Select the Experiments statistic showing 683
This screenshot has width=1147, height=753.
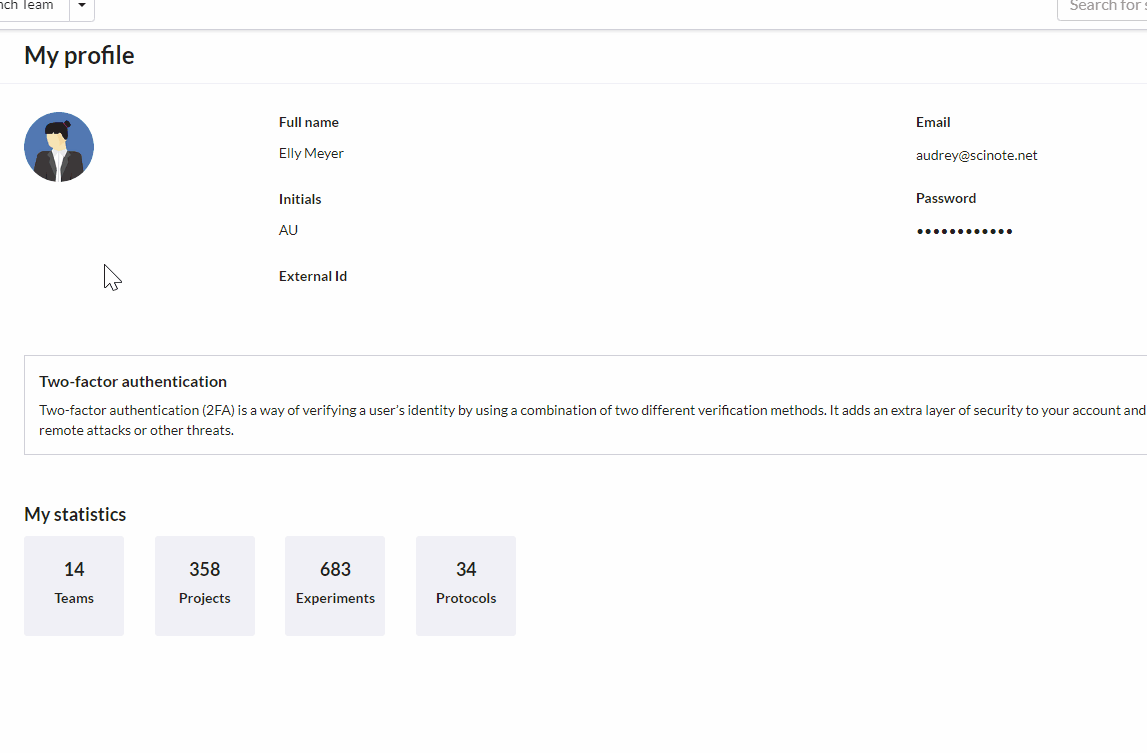(335, 585)
